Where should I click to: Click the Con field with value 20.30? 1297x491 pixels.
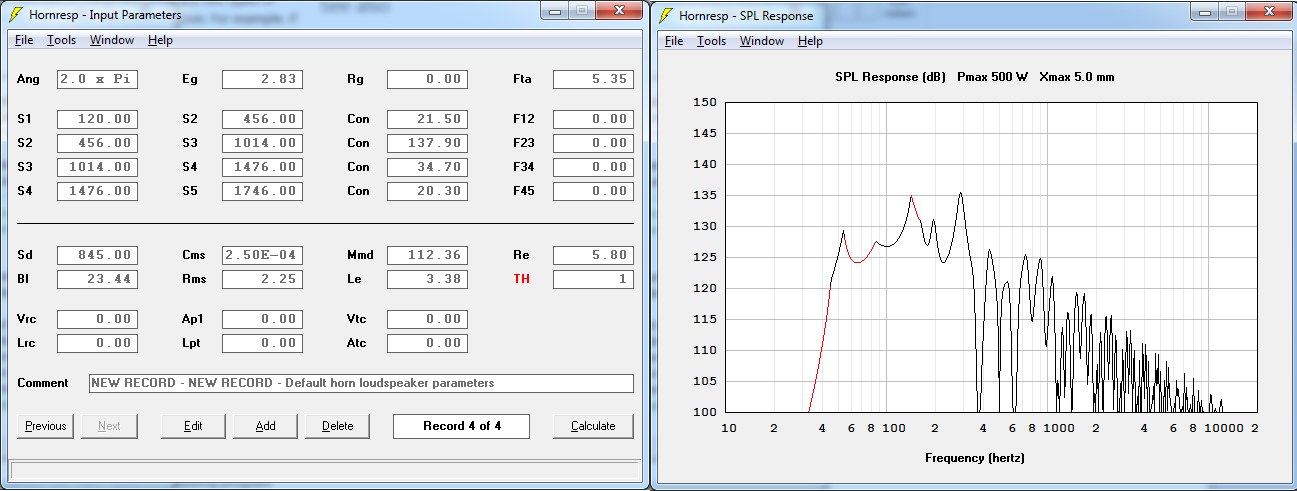[x=427, y=191]
